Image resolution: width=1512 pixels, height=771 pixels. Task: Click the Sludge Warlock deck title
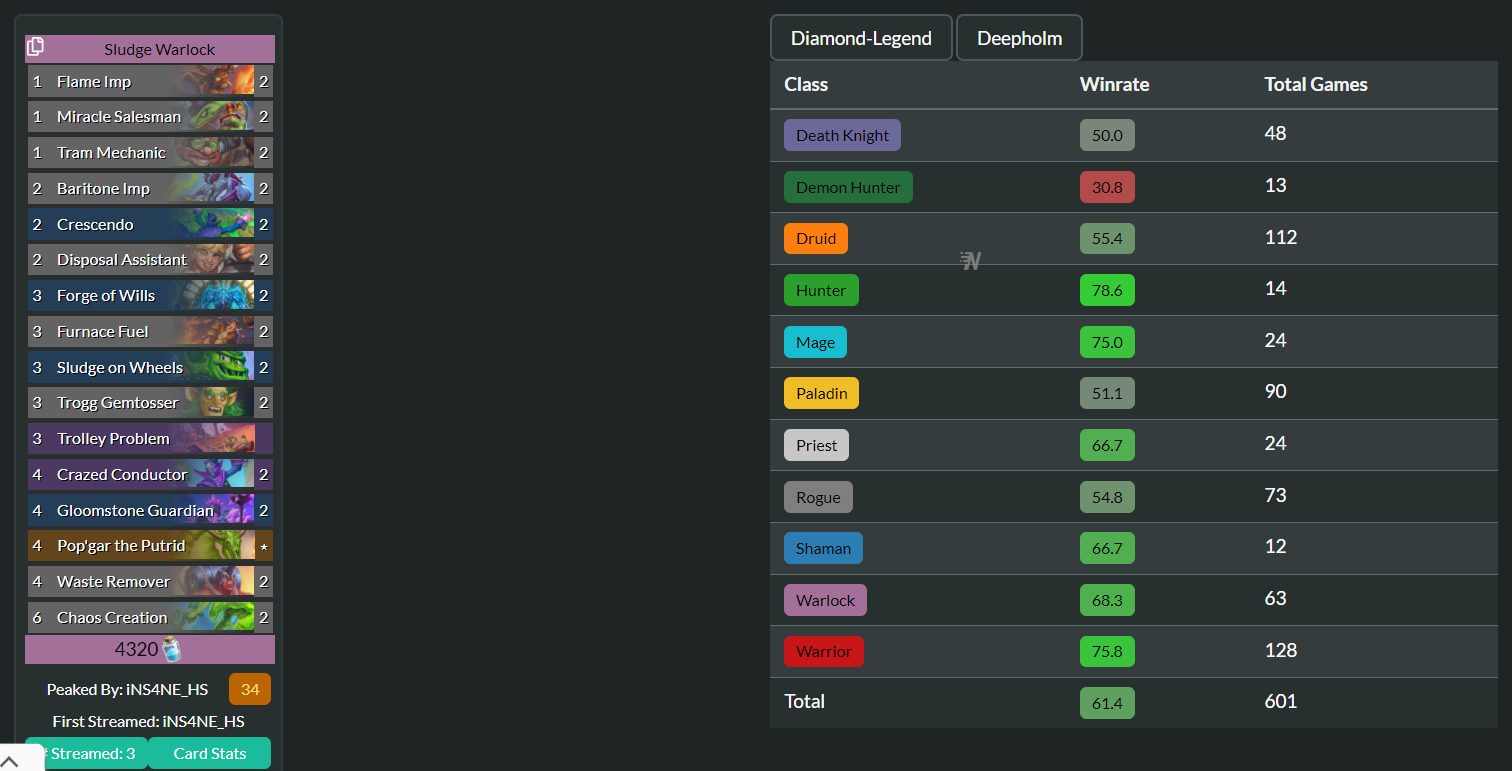pos(159,49)
